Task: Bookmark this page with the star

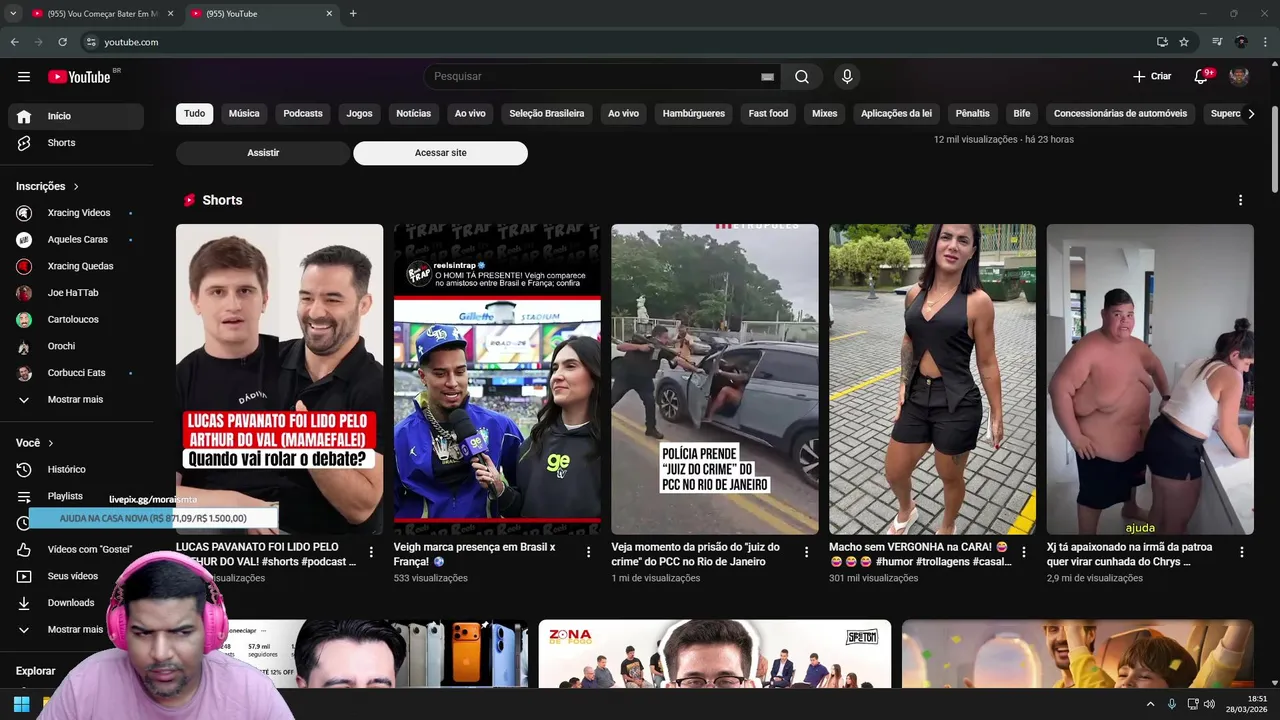Action: tap(1184, 42)
